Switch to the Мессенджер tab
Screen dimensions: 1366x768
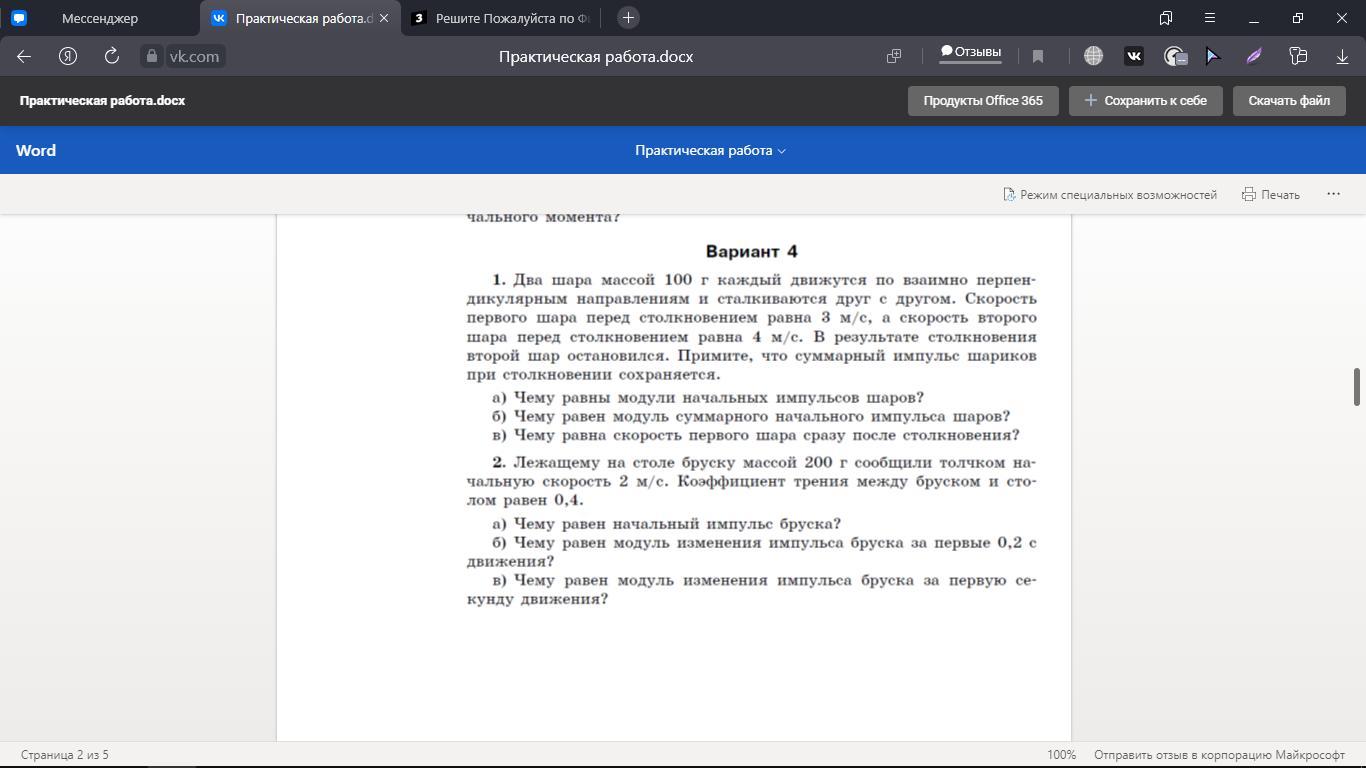click(100, 18)
